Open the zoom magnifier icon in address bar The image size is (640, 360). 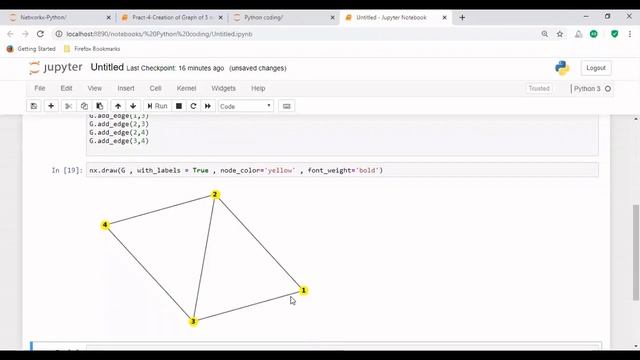pos(544,34)
